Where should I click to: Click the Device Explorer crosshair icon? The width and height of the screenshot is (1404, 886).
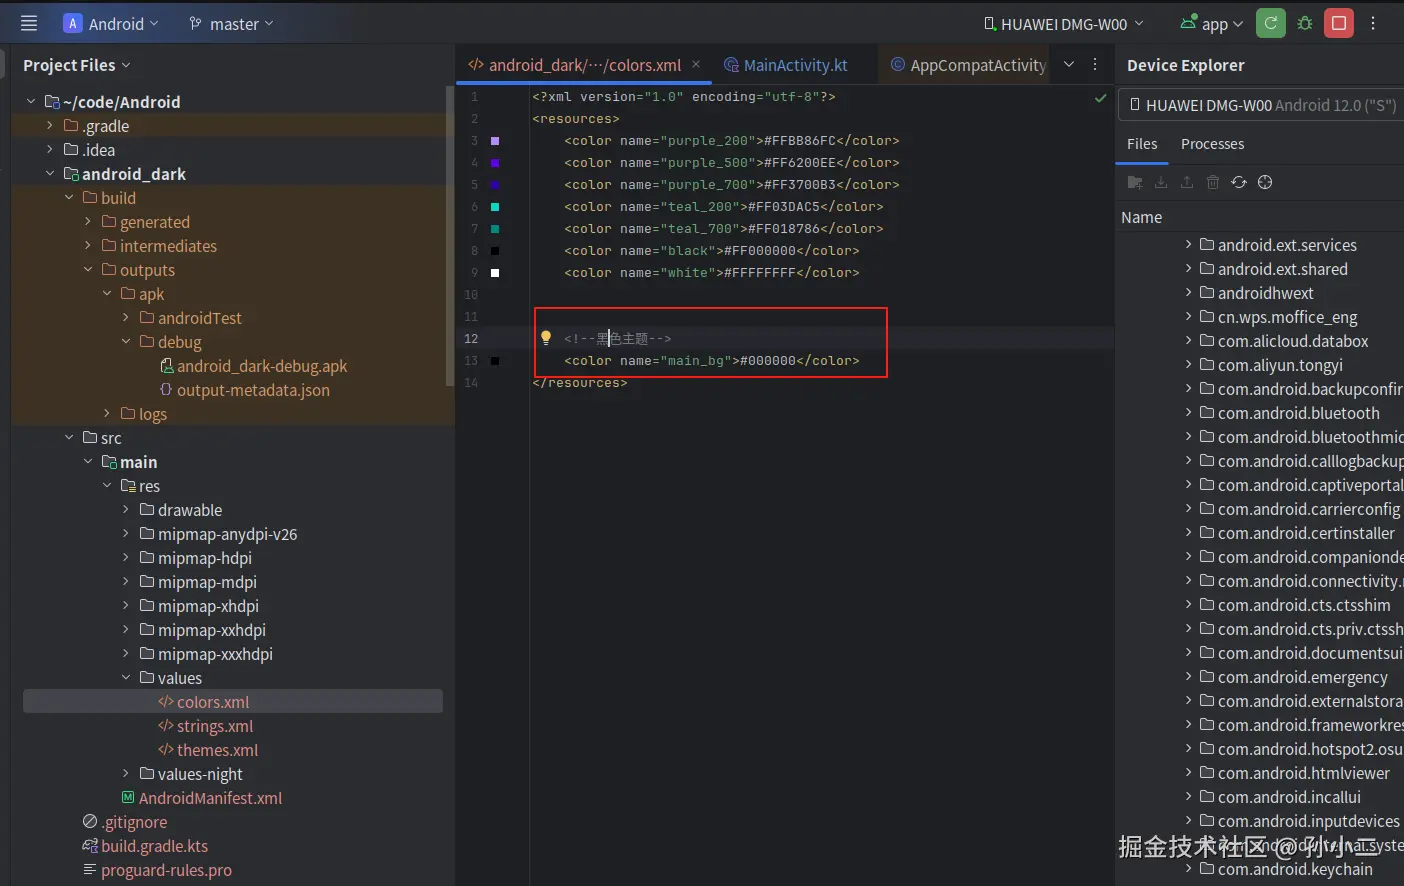coord(1265,182)
